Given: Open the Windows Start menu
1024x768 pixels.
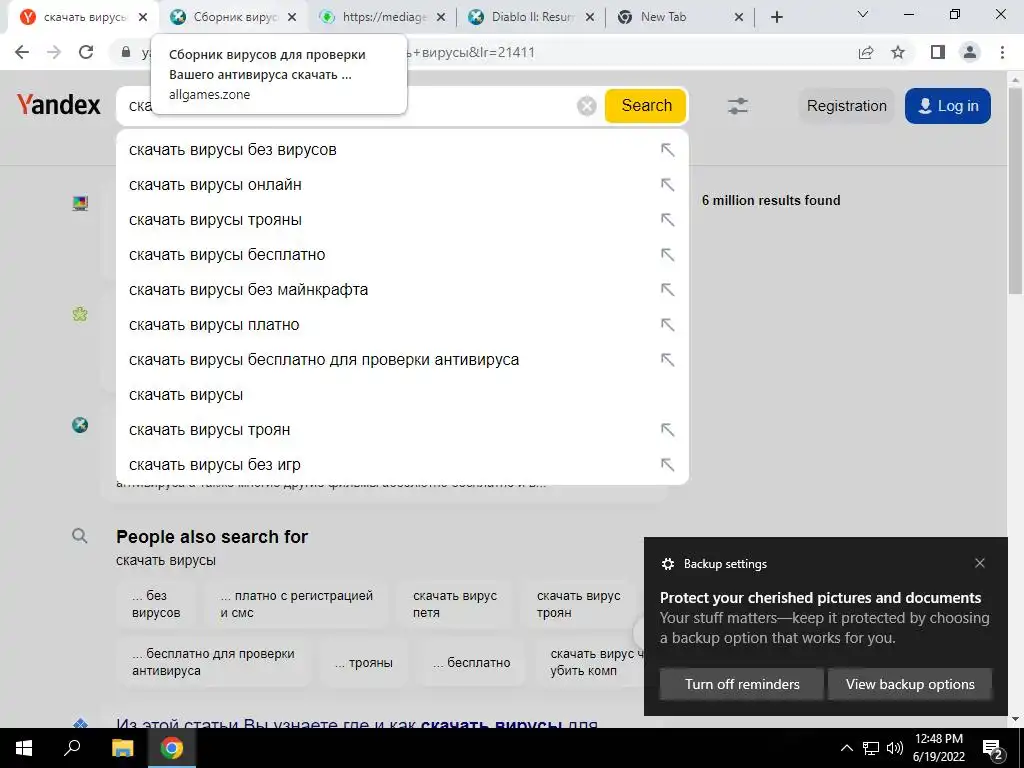Looking at the screenshot, I should click(24, 748).
